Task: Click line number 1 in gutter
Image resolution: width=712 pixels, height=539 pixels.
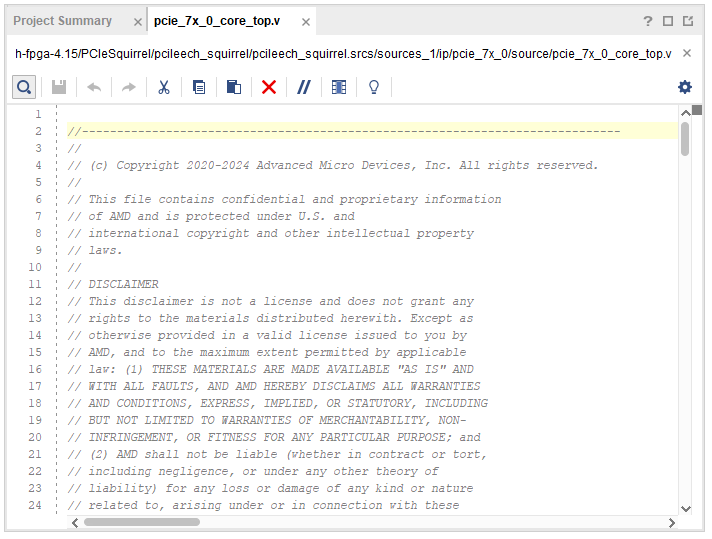Action: [x=39, y=114]
